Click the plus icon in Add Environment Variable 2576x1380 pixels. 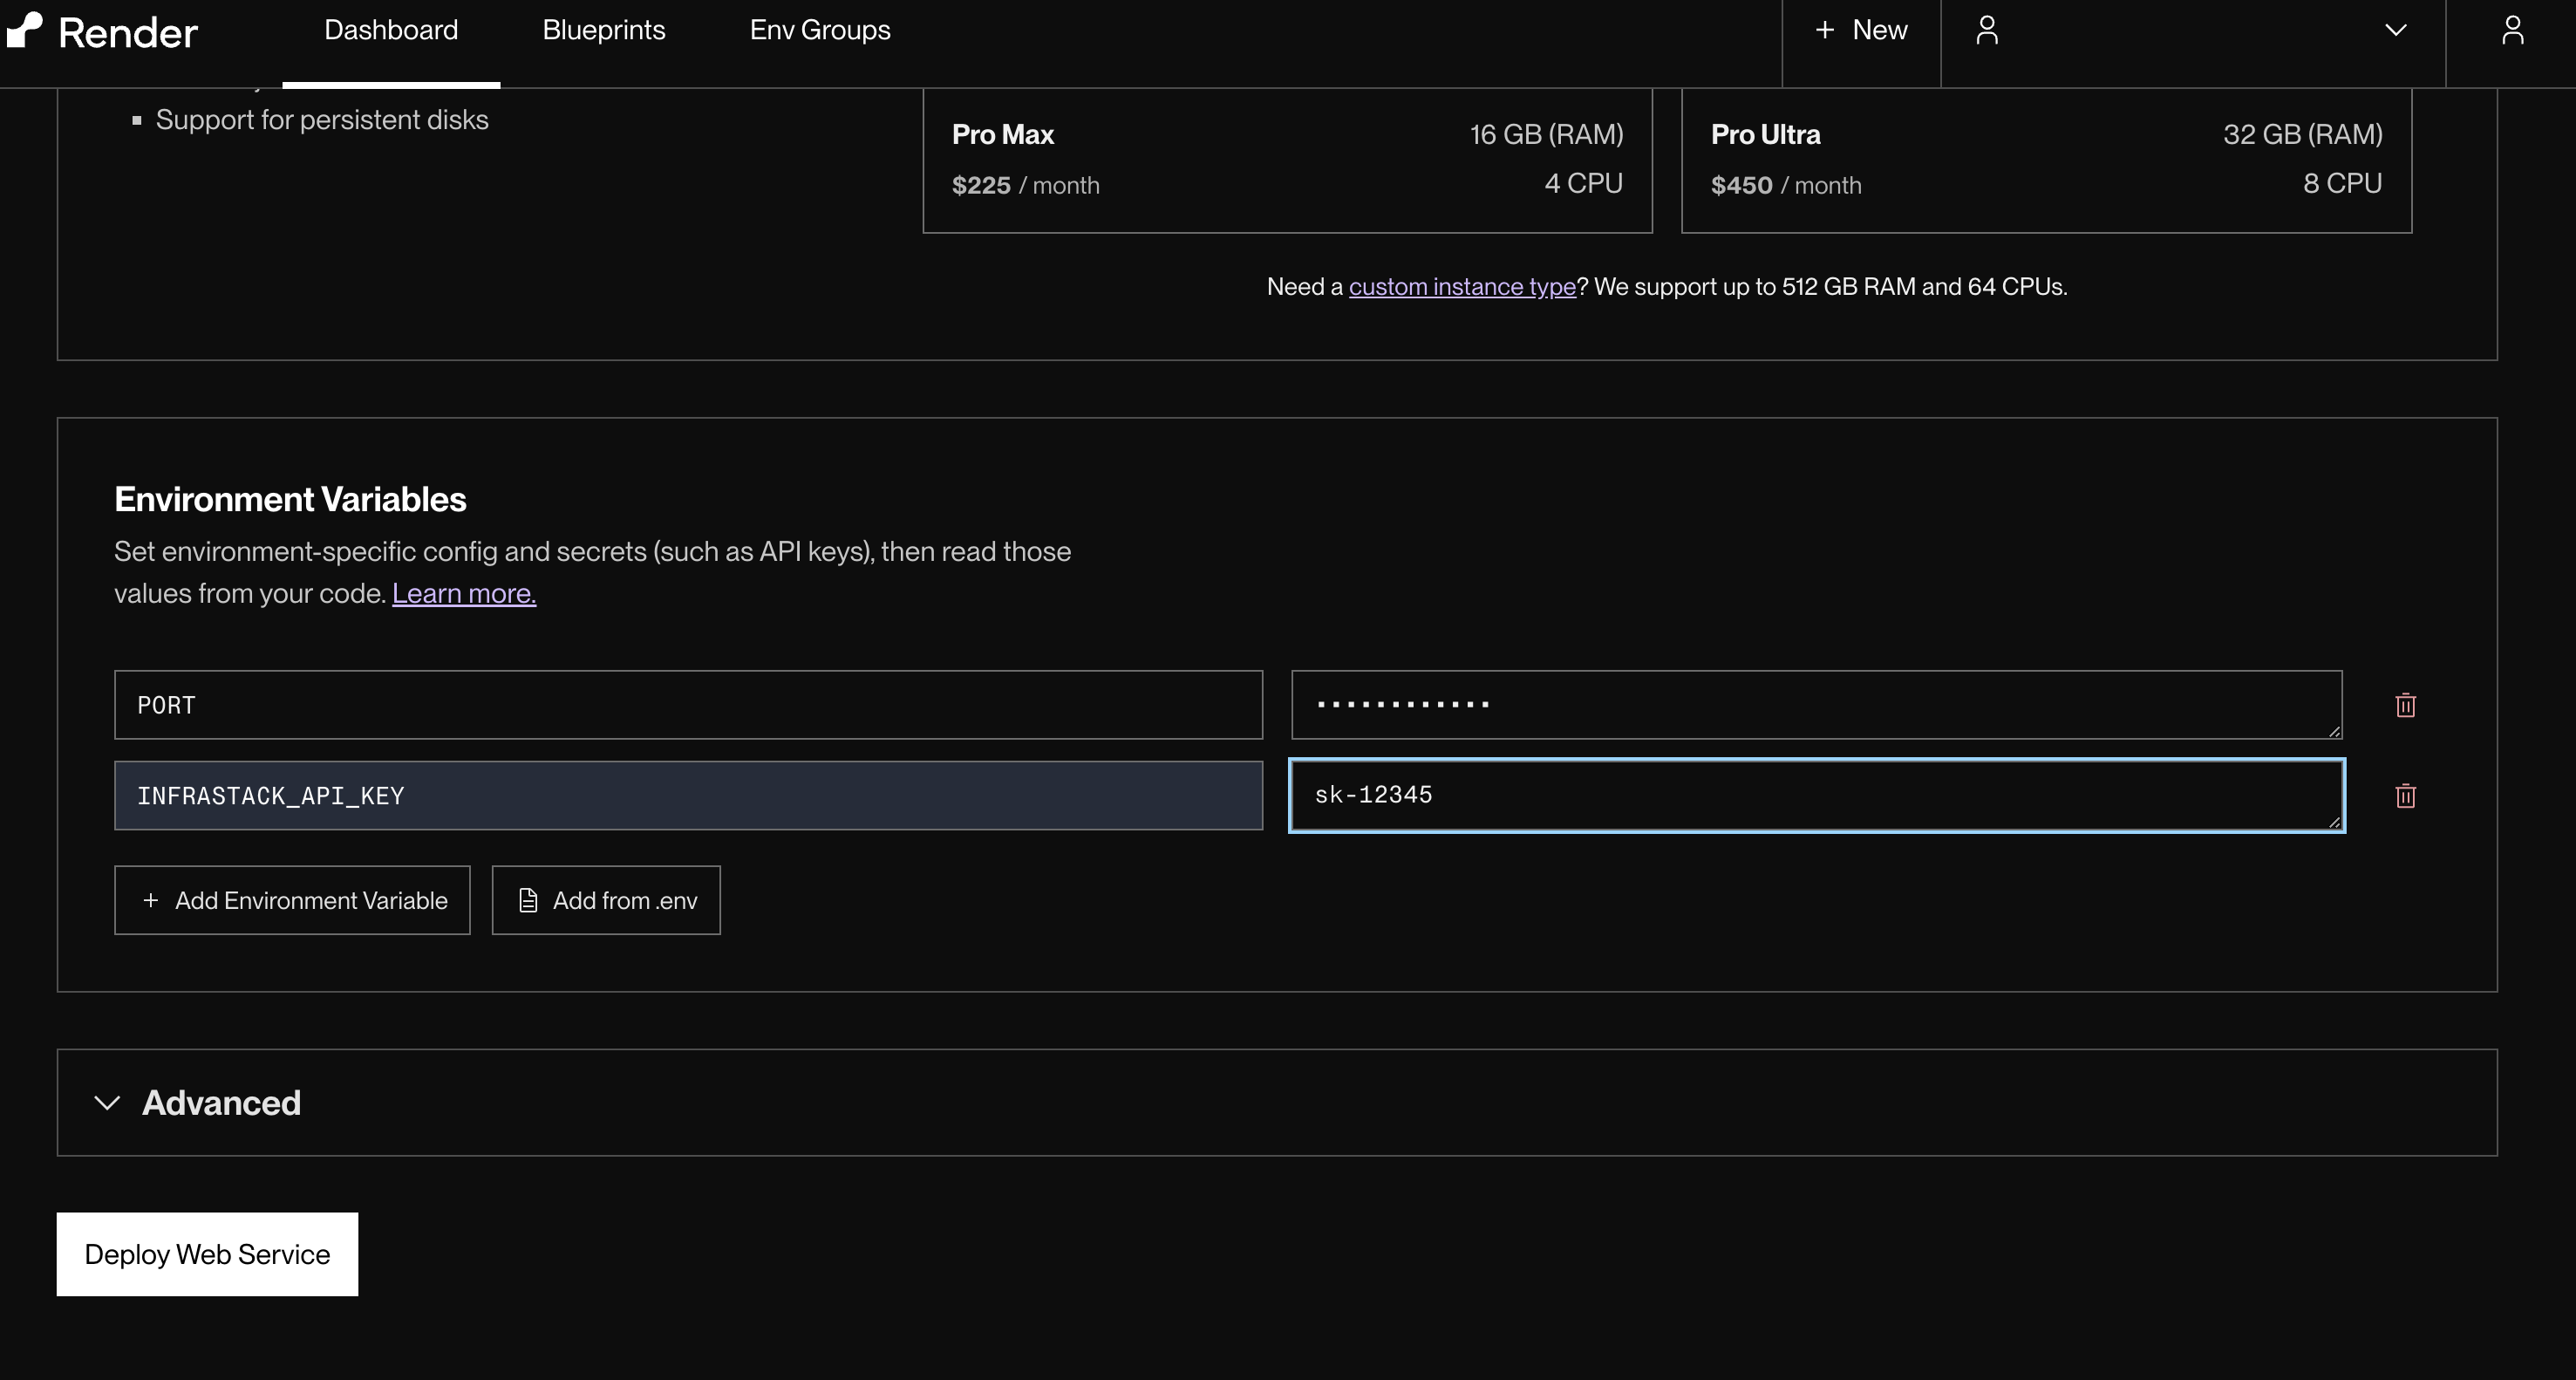(x=151, y=900)
